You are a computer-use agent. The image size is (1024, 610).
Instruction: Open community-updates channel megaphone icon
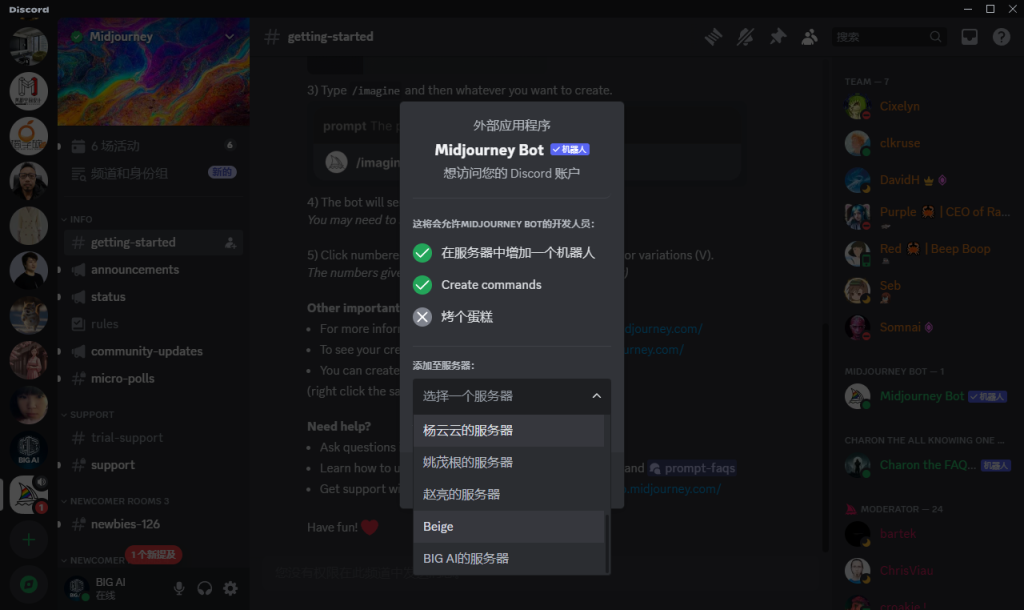pyautogui.click(x=78, y=351)
